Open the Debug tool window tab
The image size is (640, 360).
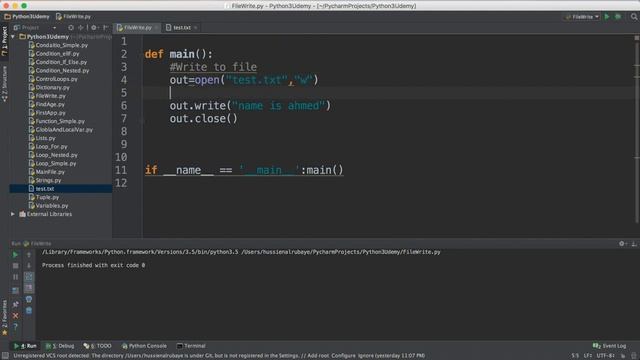(x=60, y=346)
